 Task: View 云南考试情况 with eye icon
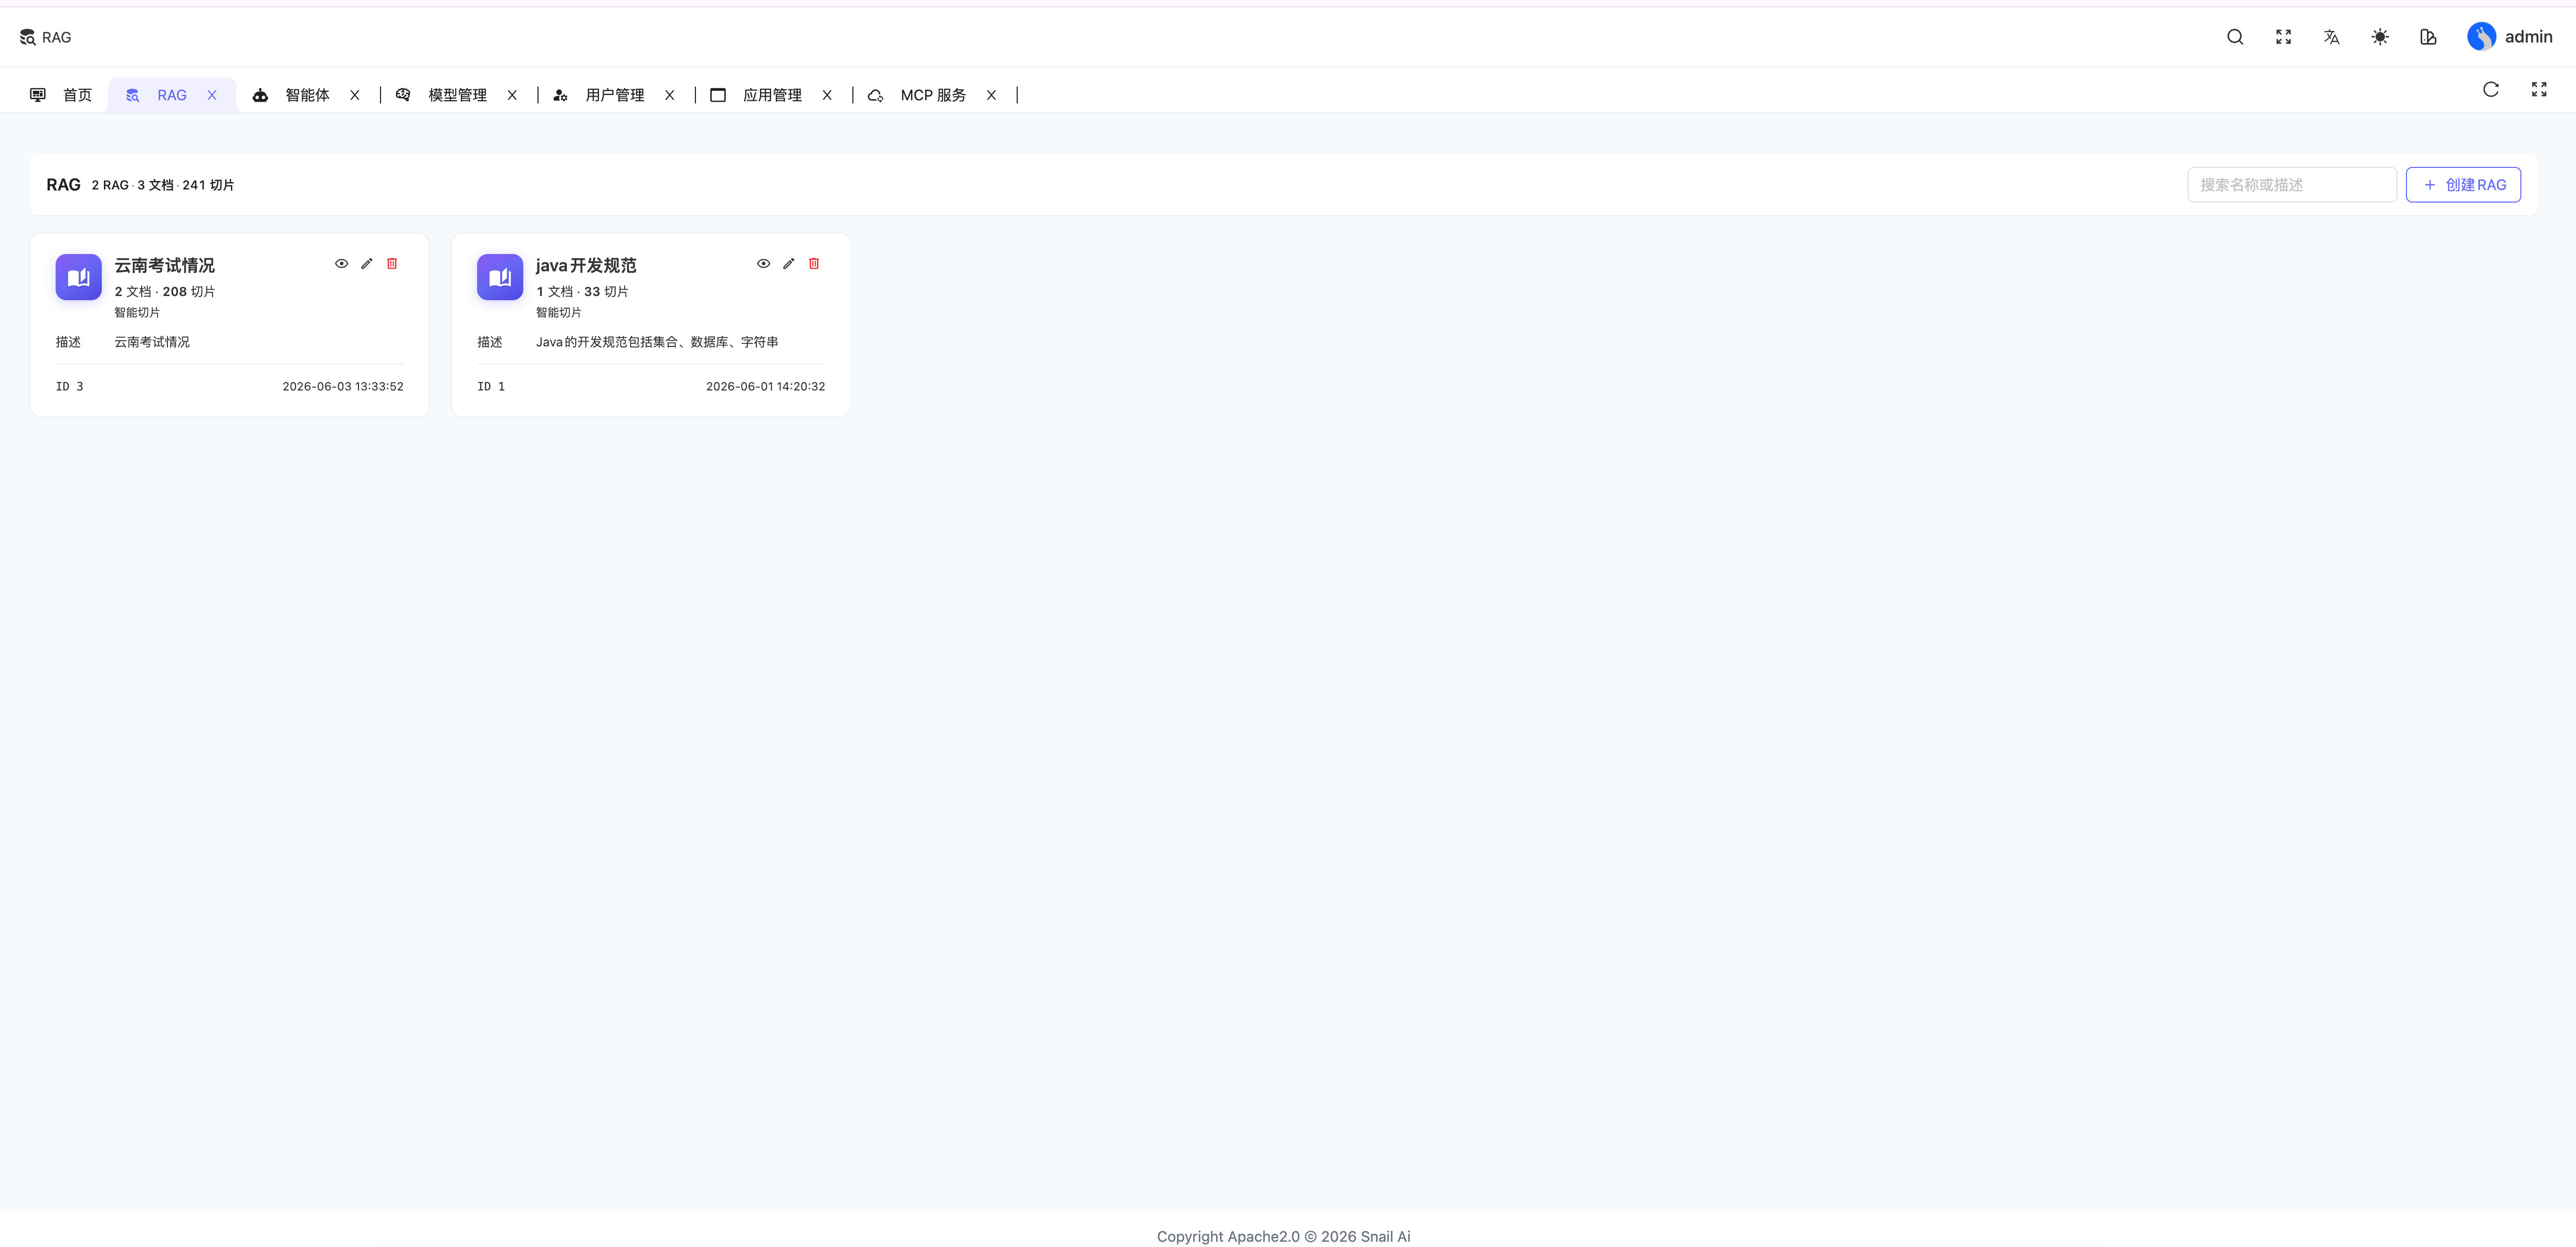341,264
